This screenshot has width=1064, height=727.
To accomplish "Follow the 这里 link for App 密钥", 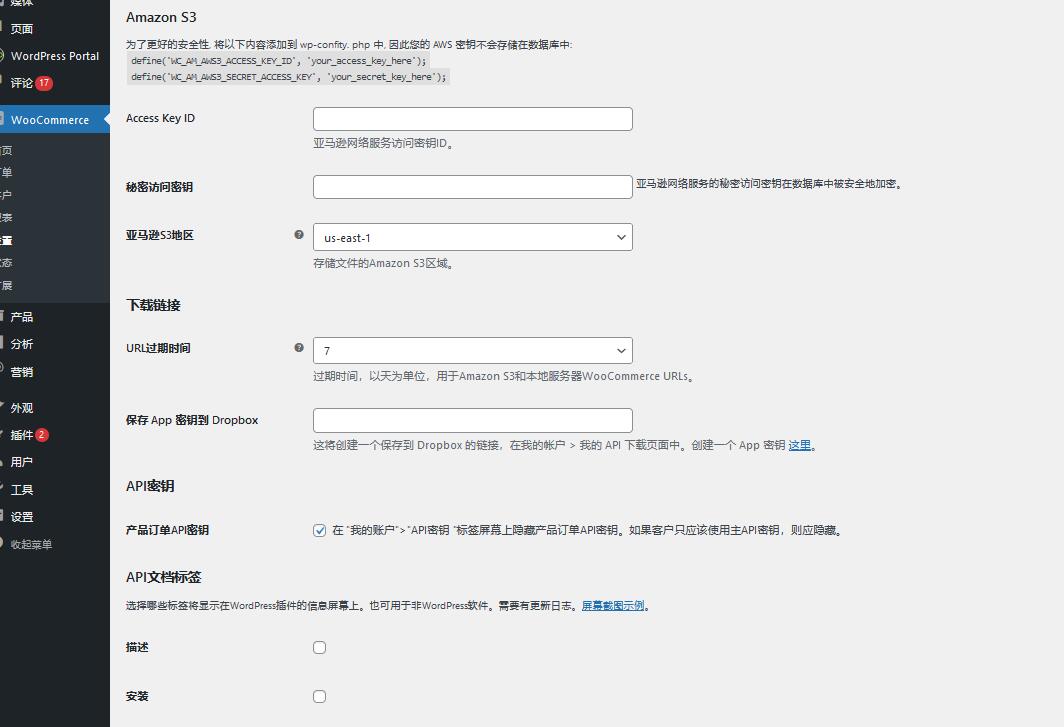I will [799, 445].
